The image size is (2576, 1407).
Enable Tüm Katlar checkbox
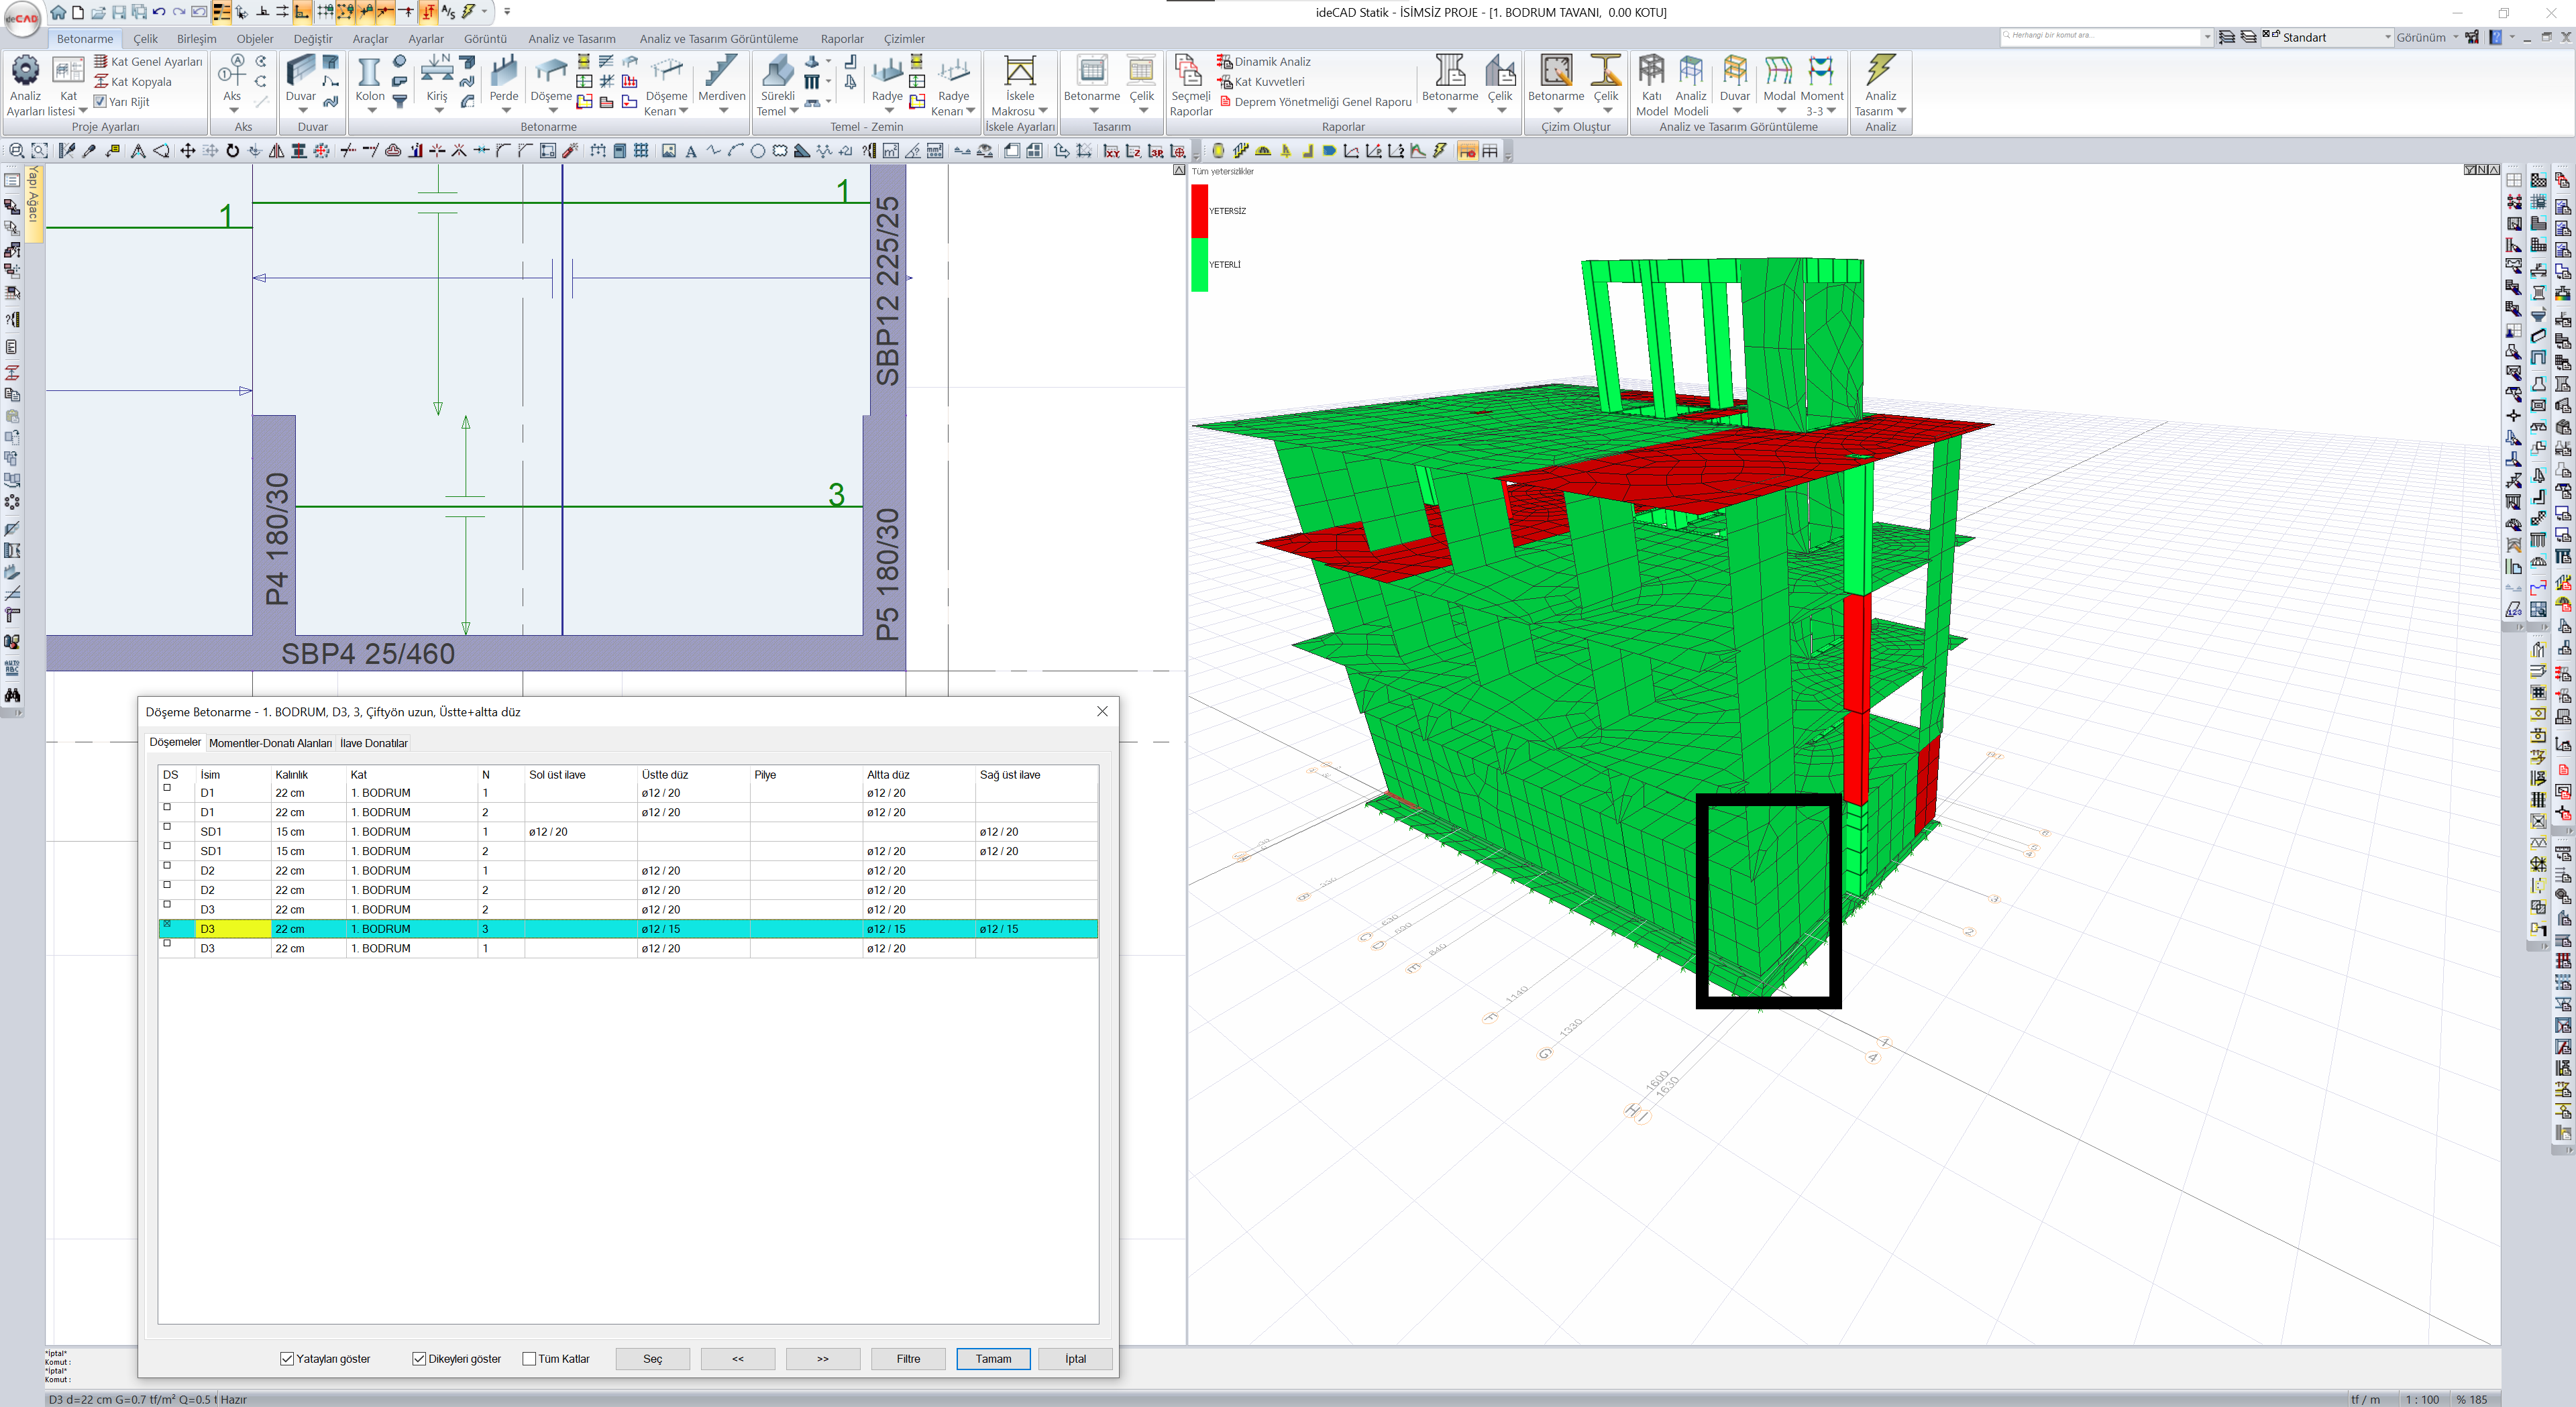coord(529,1359)
